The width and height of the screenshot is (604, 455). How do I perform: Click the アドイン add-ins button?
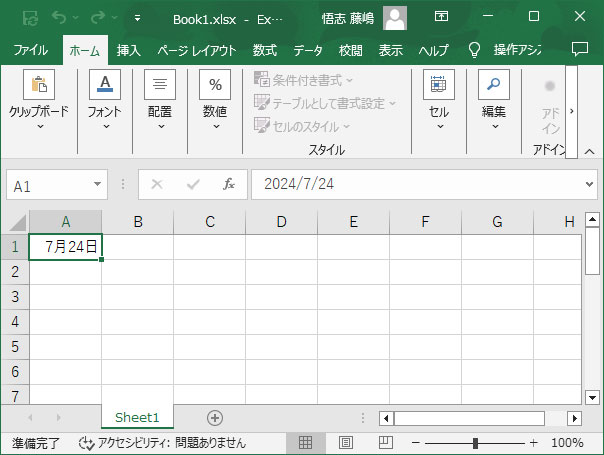550,106
